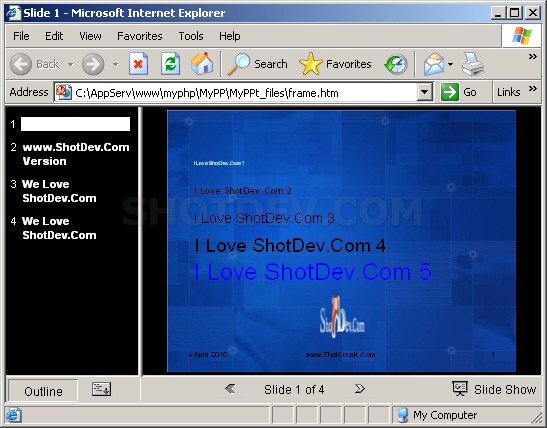Viewport: 547px width, 428px height.
Task: Expand hidden toolbar buttons chevron
Action: tap(532, 57)
